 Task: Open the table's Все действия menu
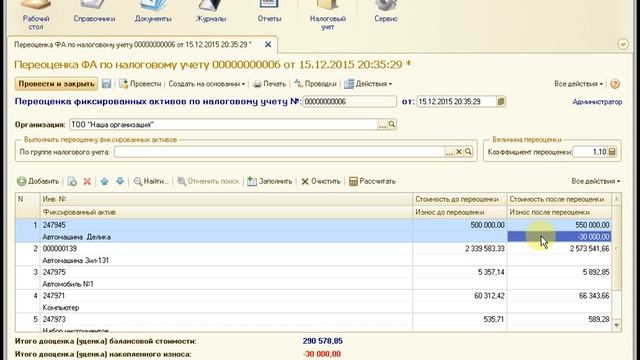(x=596, y=181)
